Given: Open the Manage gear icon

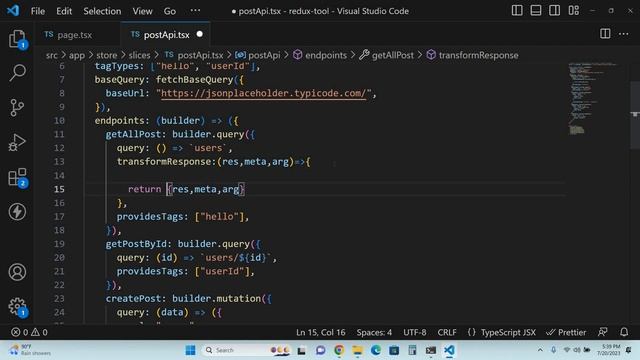Looking at the screenshot, I should 17,306.
